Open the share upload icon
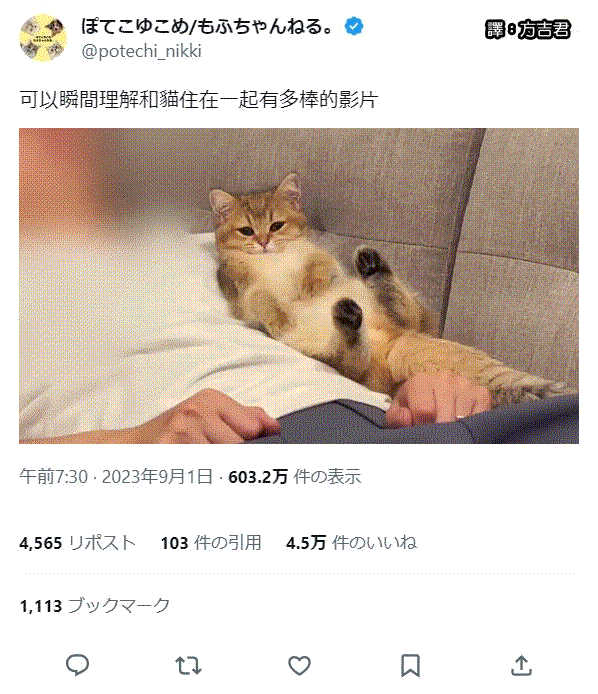 521,665
